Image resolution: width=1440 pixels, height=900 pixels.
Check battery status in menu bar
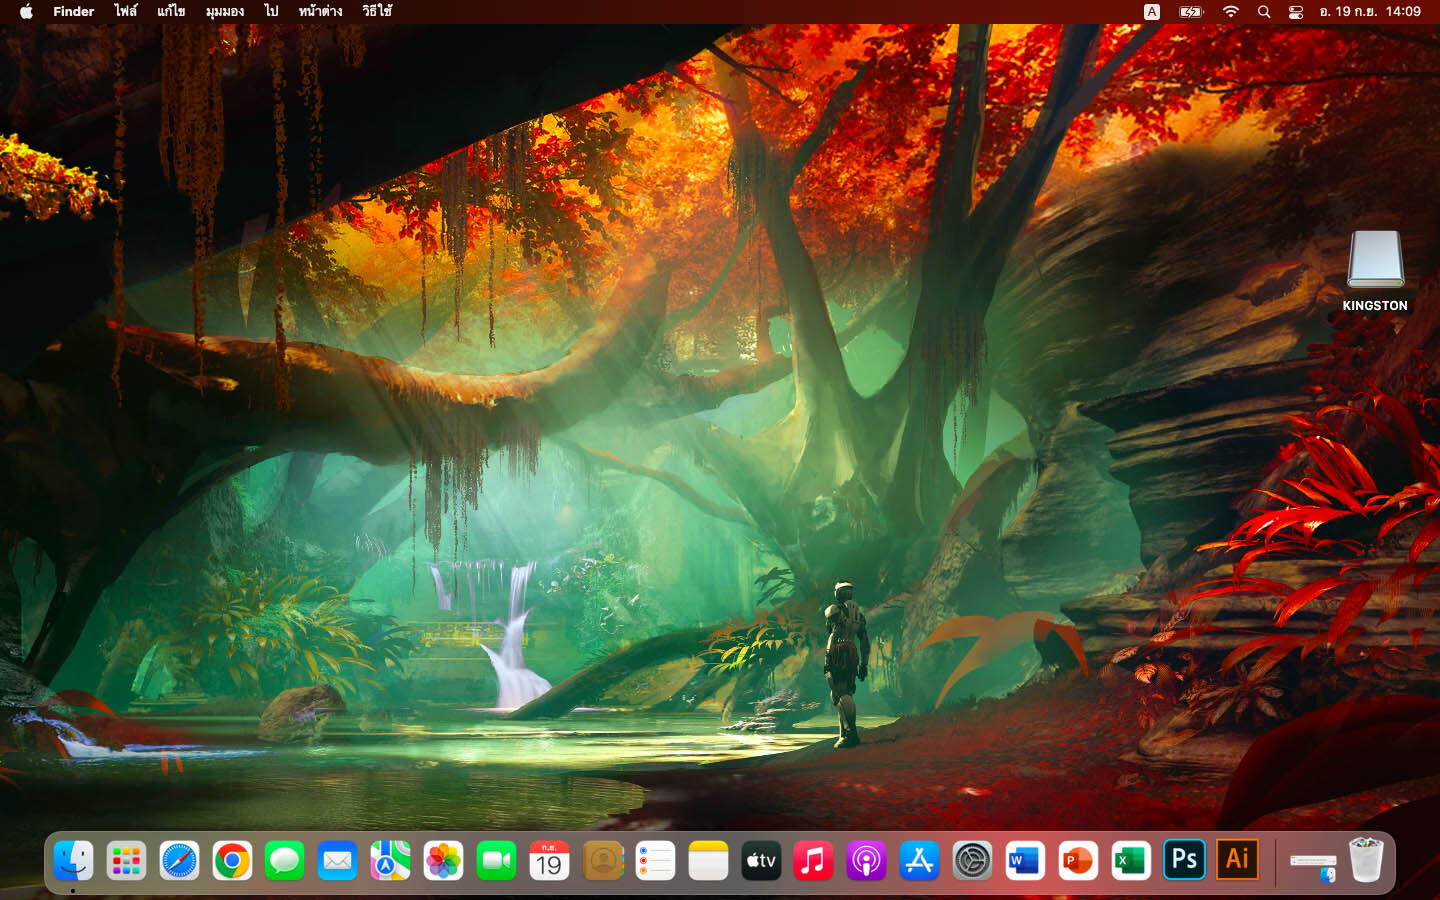(x=1191, y=12)
